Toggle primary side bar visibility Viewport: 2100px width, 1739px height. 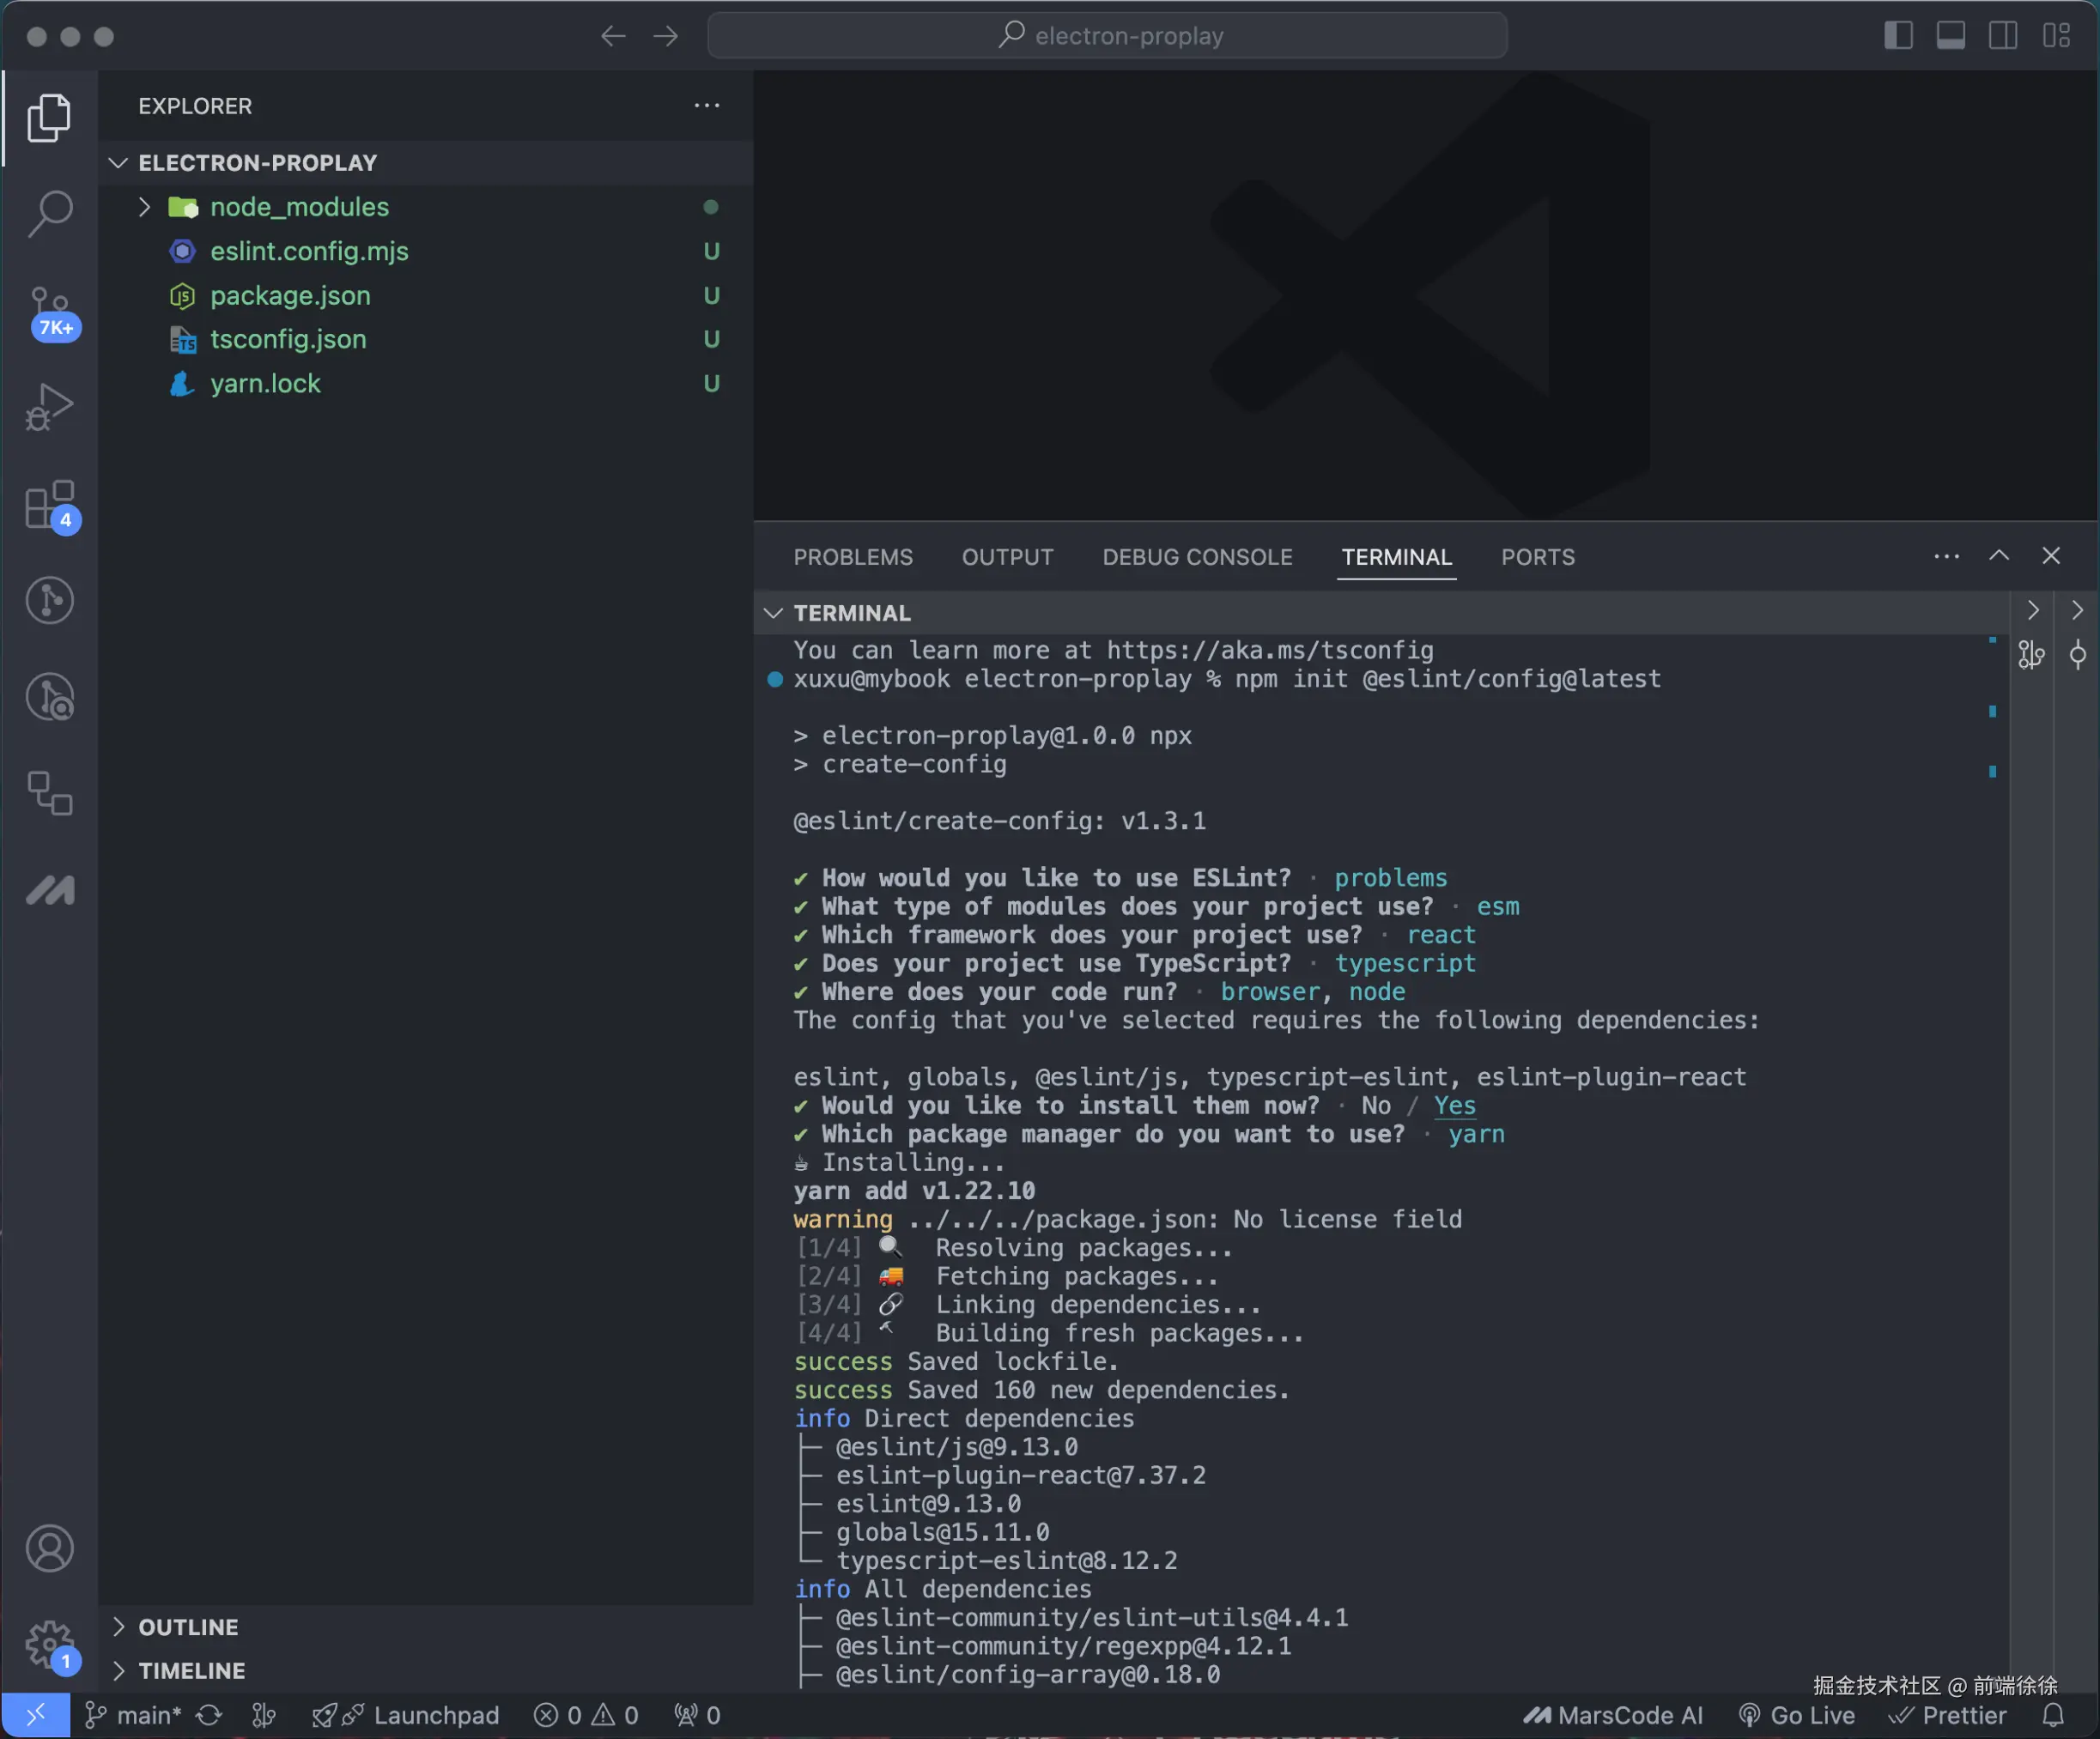(x=1898, y=36)
